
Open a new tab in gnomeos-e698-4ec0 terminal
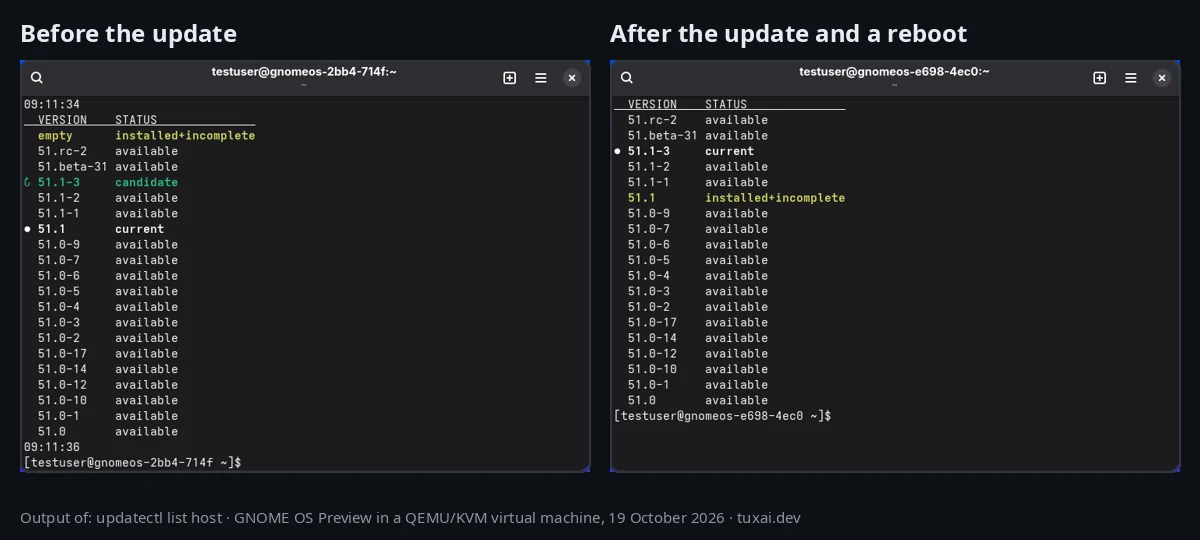1100,78
